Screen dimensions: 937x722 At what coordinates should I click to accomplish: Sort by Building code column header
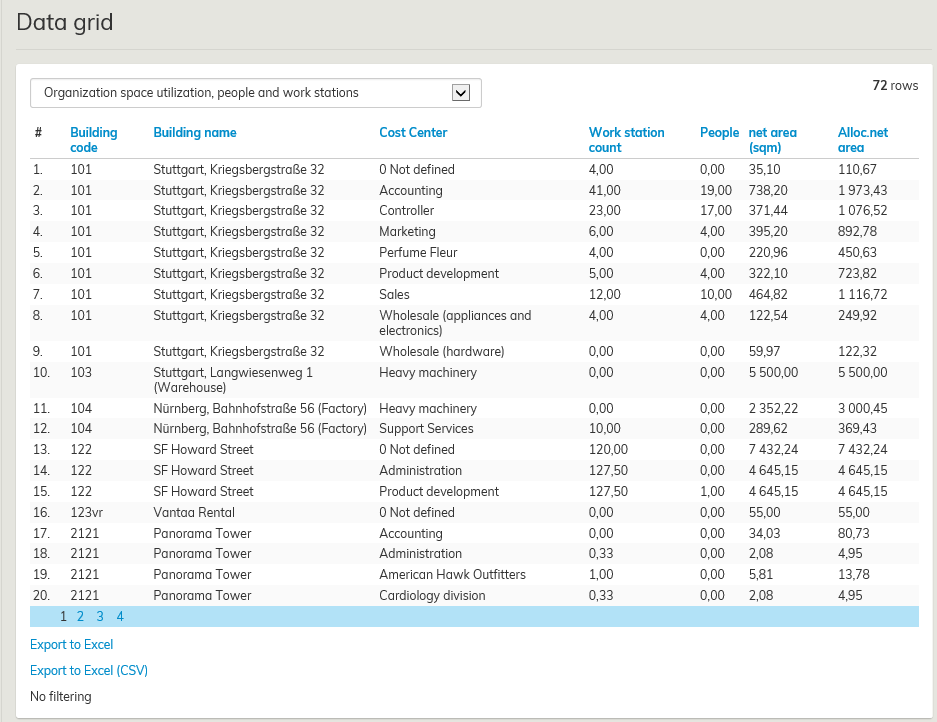[93, 139]
